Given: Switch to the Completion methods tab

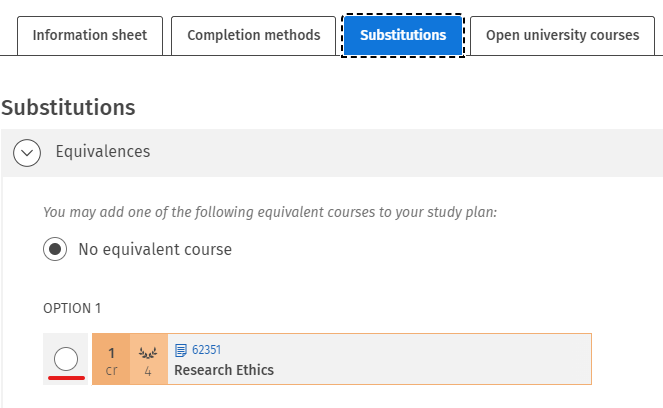Looking at the screenshot, I should (253, 35).
